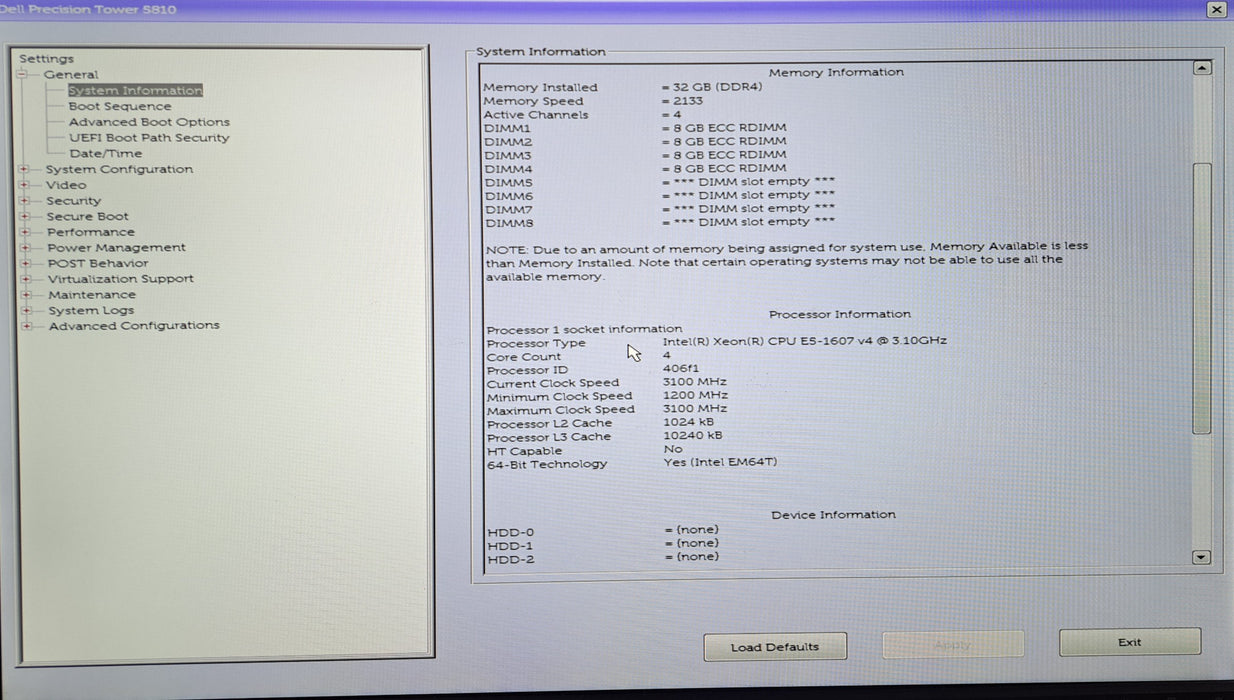This screenshot has width=1234, height=700.
Task: Expand the Power Management plus box
Action: point(25,247)
